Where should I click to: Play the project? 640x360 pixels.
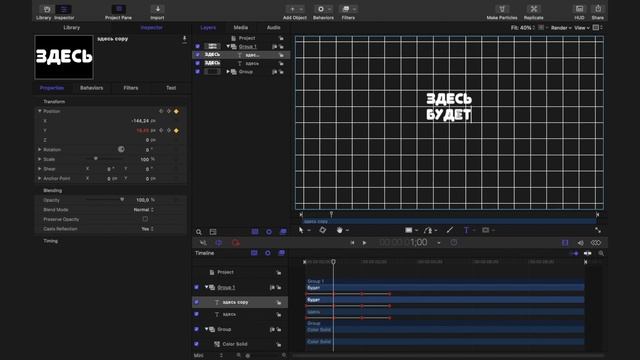pyautogui.click(x=364, y=243)
